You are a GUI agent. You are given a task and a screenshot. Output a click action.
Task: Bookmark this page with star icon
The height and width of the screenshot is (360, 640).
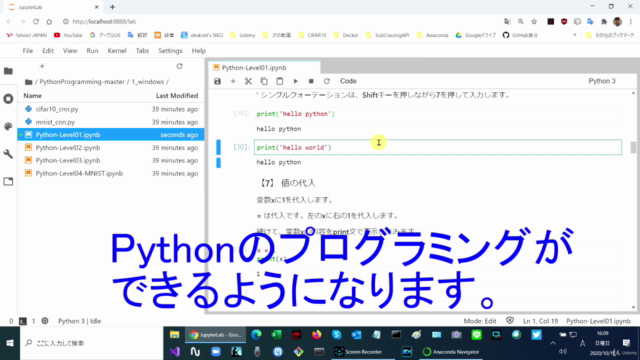pos(534,22)
